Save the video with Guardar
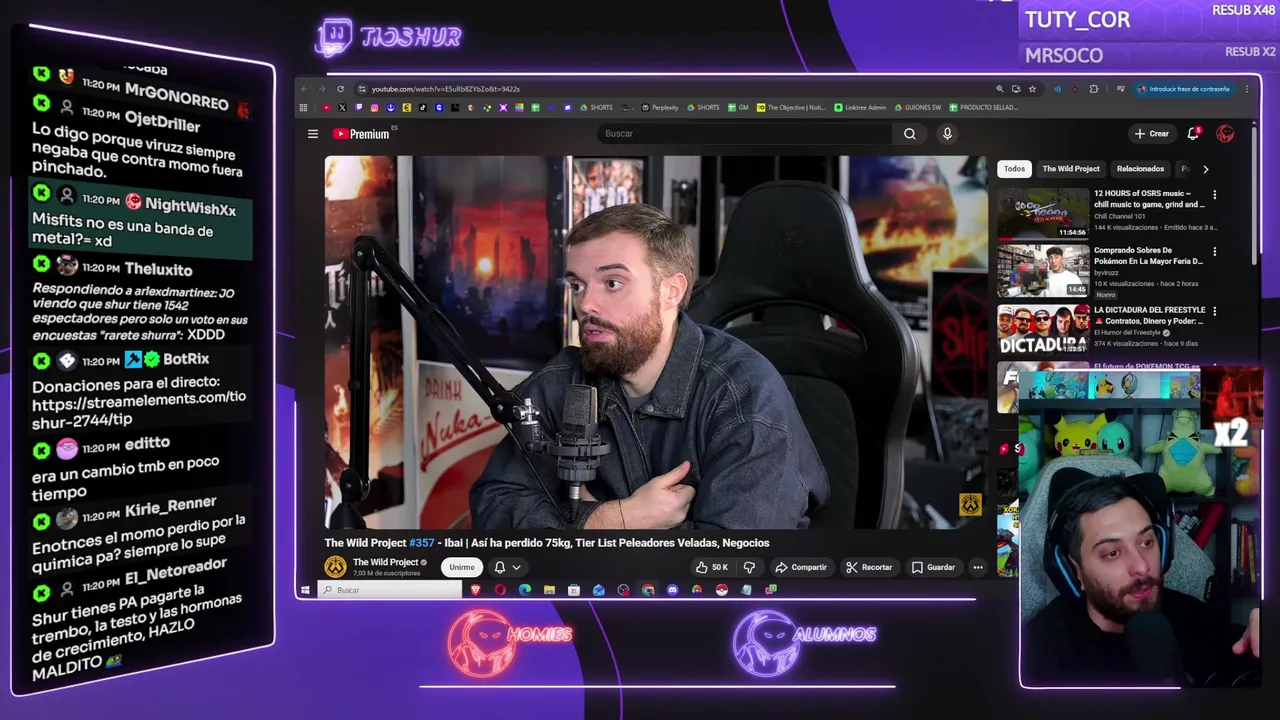The height and width of the screenshot is (720, 1280). pos(933,568)
